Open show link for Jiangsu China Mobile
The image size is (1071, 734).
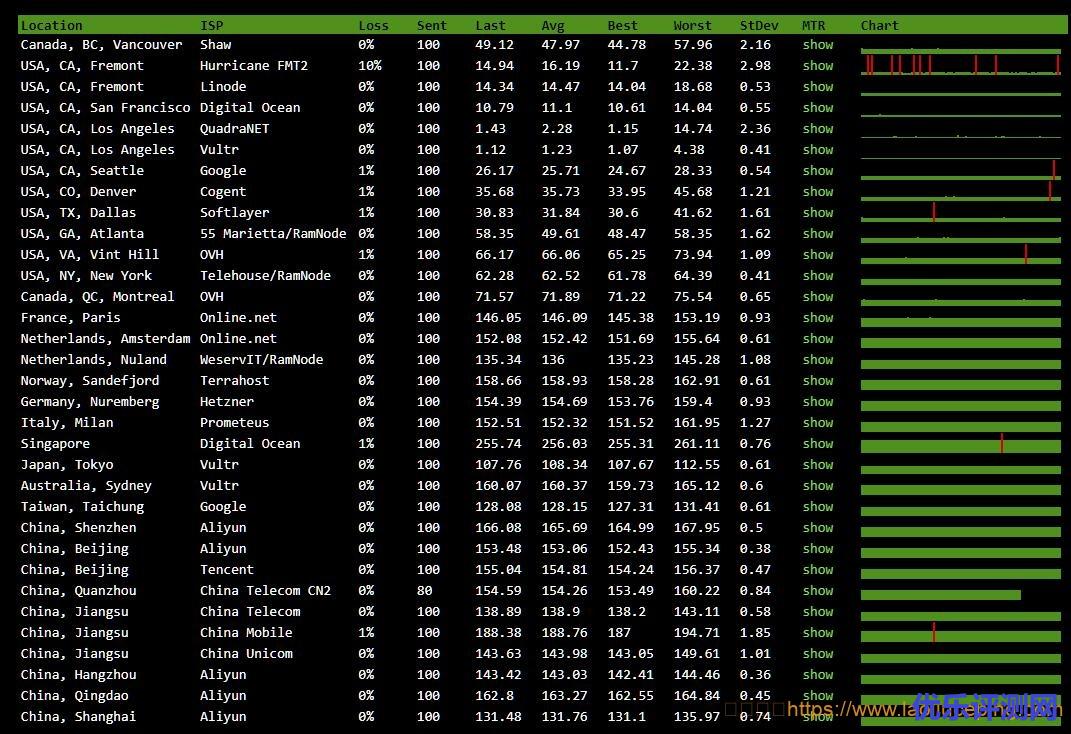[817, 633]
